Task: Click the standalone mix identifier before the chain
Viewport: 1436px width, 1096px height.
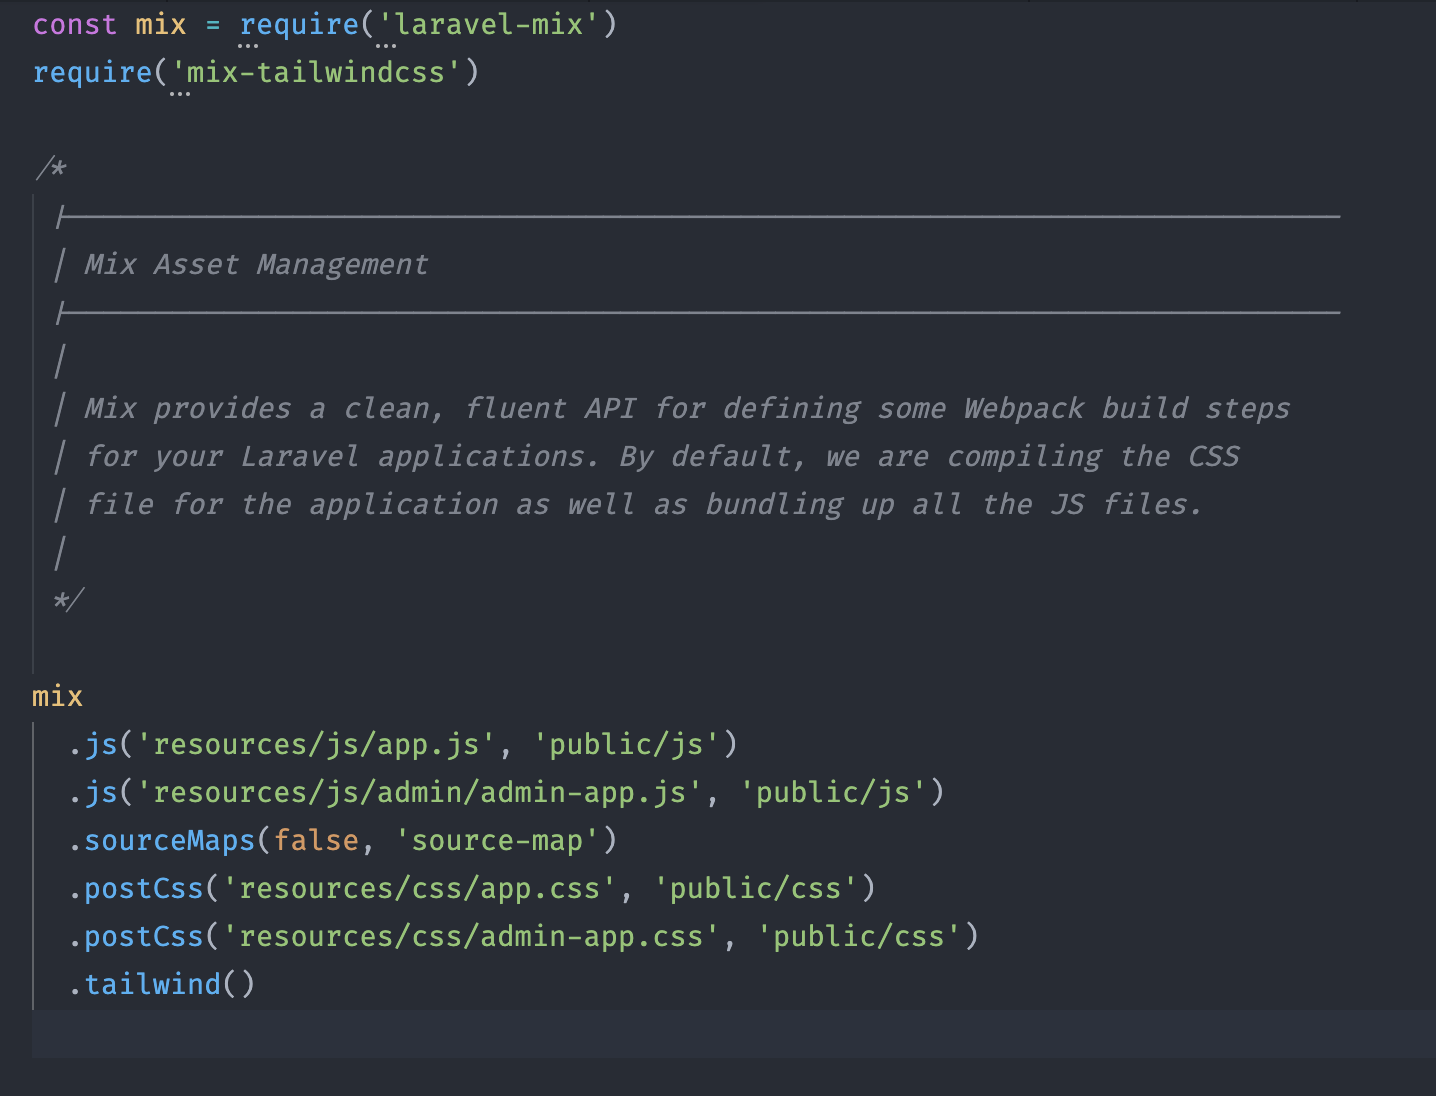Action: pyautogui.click(x=57, y=696)
